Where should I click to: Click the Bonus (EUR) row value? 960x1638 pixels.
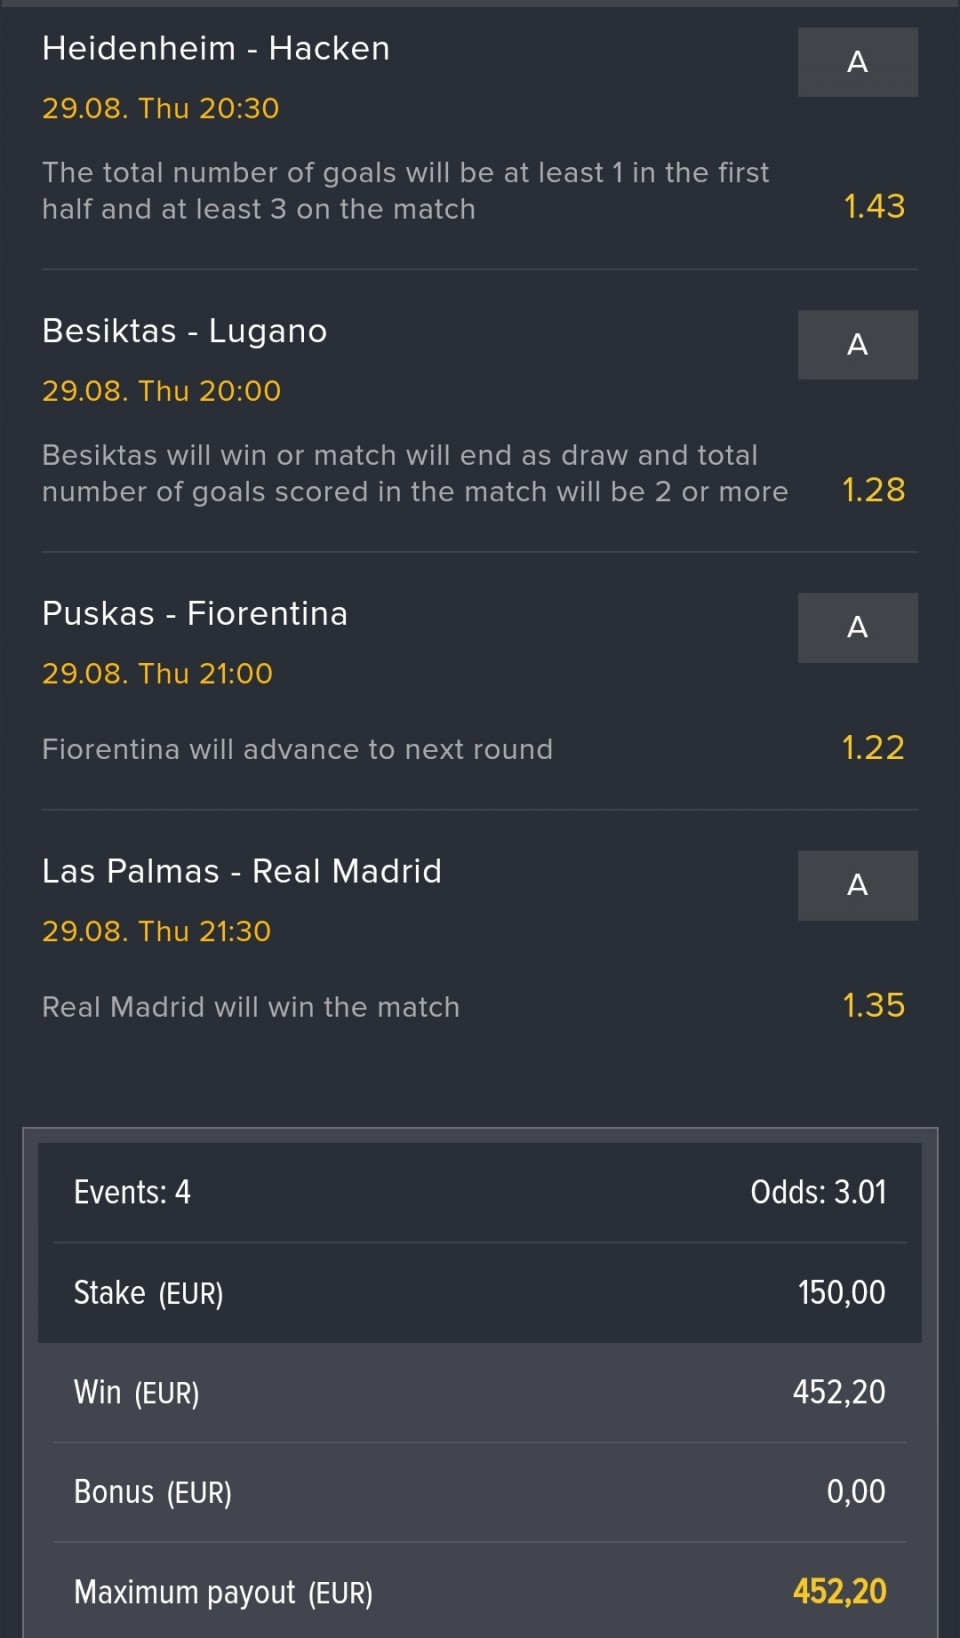[855, 1491]
